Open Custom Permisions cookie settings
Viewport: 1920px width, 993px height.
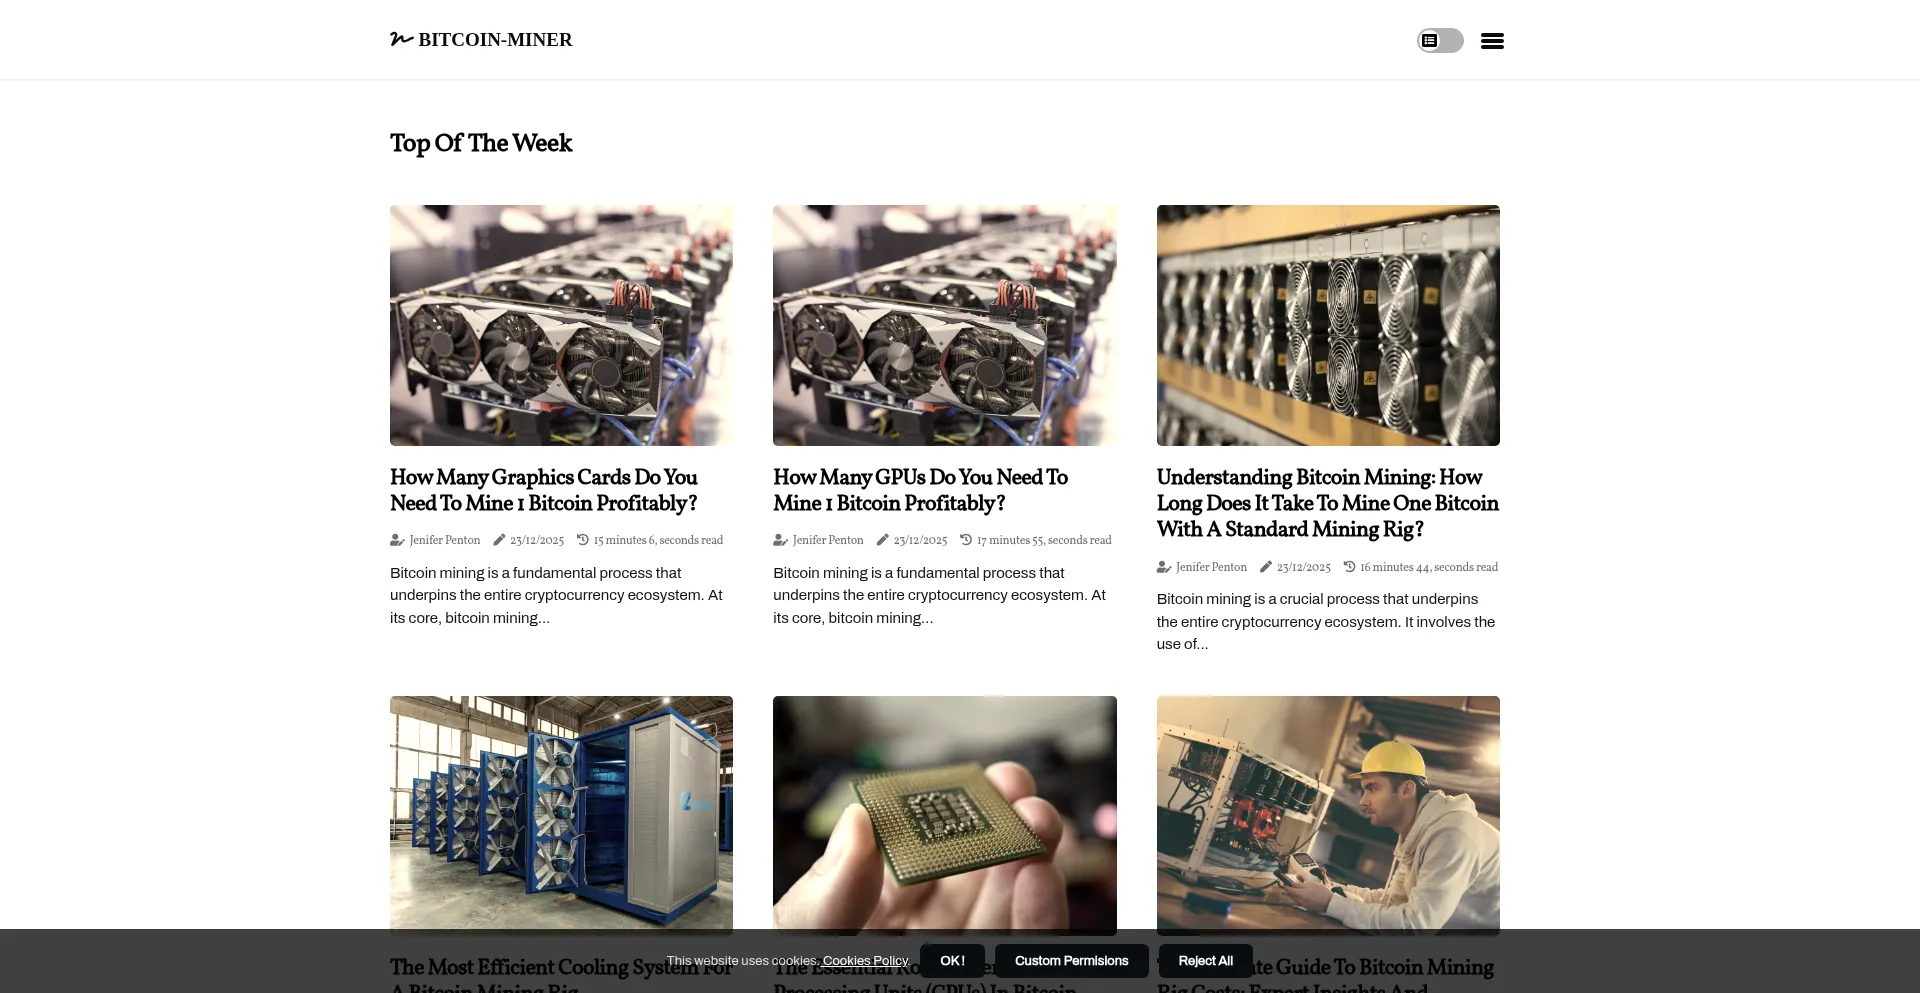pos(1071,961)
